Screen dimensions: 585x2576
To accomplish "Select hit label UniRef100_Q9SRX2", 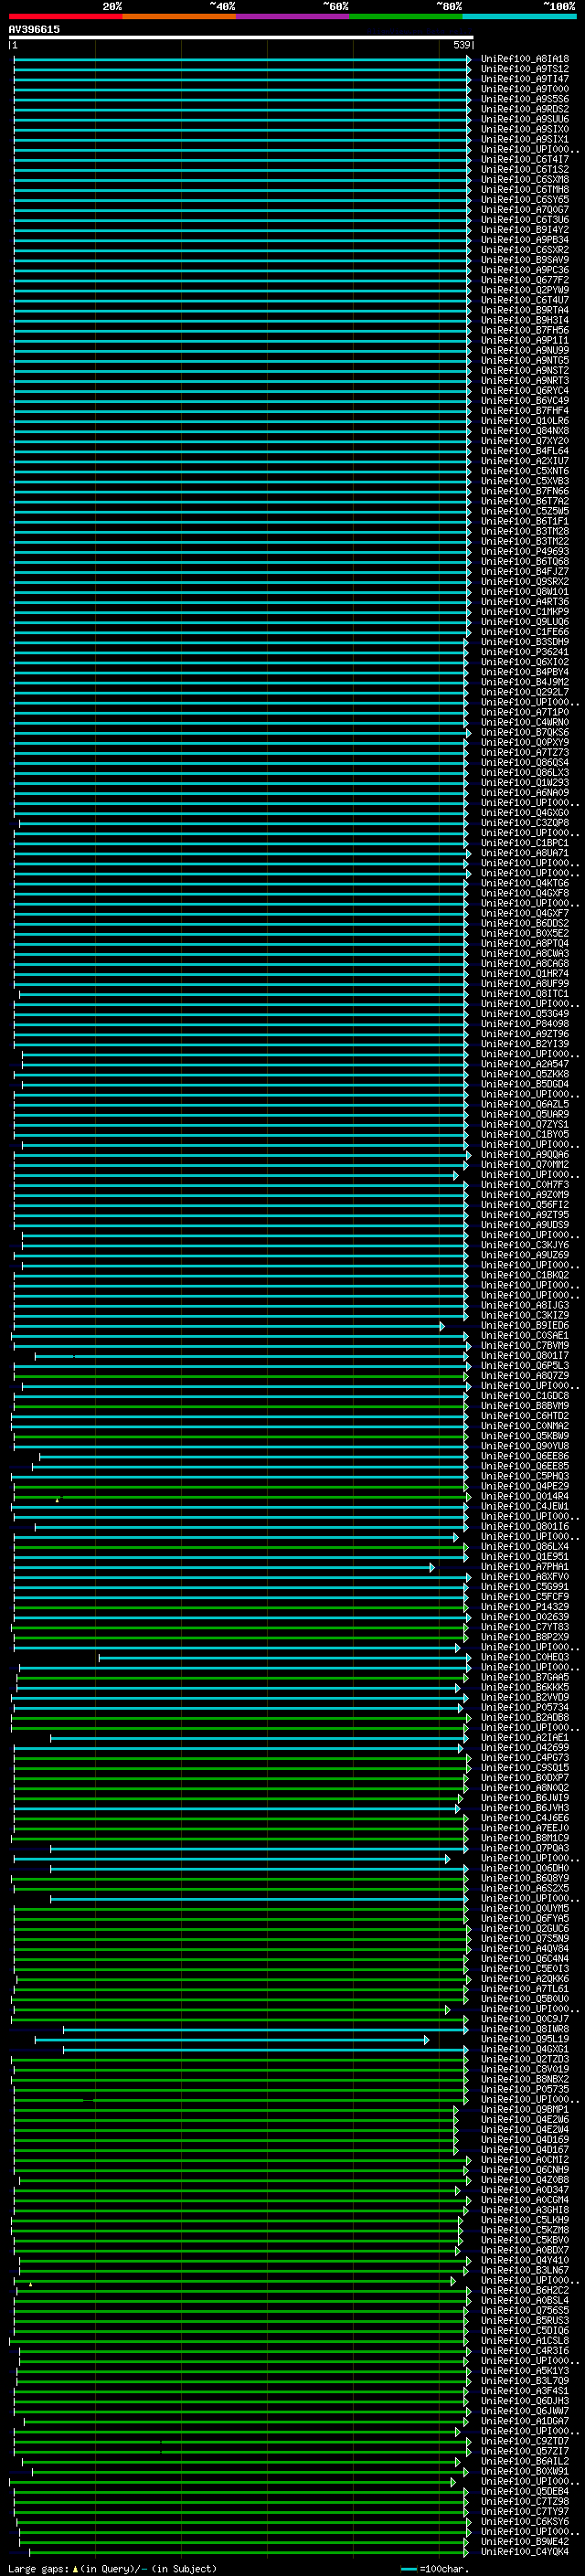I will 524,581.
